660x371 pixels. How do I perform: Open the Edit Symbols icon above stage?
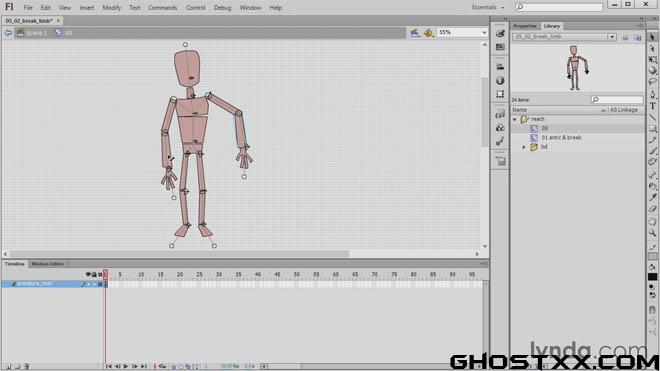pyautogui.click(x=428, y=33)
